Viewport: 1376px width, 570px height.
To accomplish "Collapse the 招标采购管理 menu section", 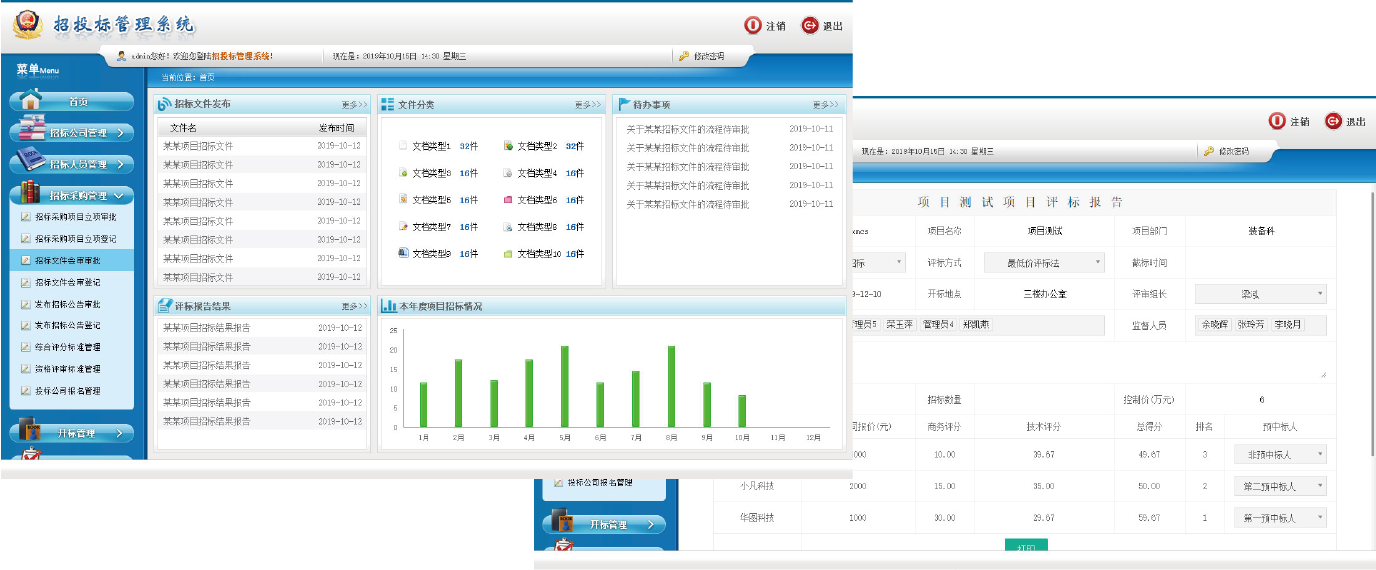I will [x=72, y=195].
